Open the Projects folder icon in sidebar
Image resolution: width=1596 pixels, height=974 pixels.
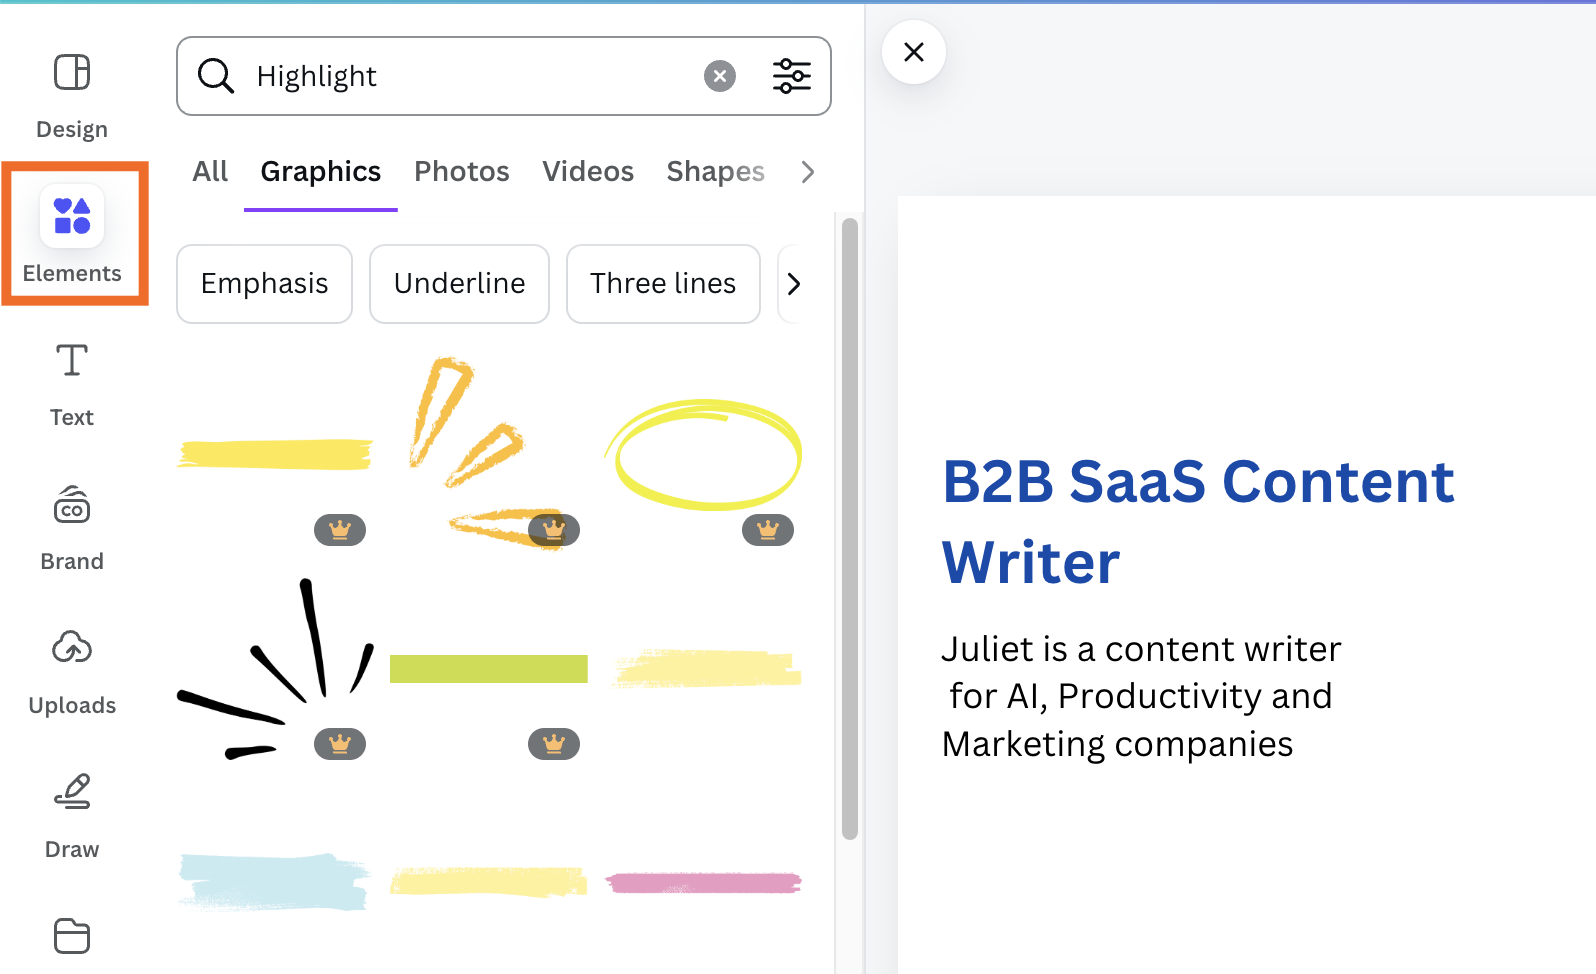click(72, 936)
